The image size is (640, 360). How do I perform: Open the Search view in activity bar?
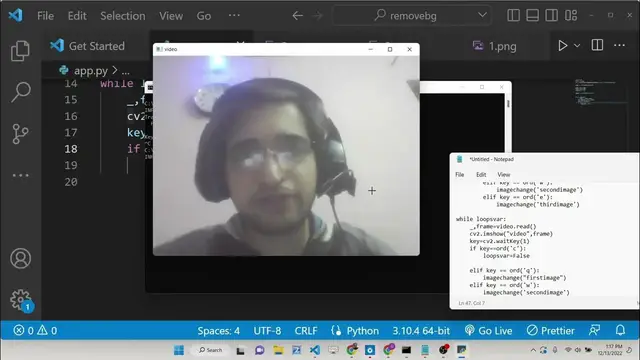20,92
